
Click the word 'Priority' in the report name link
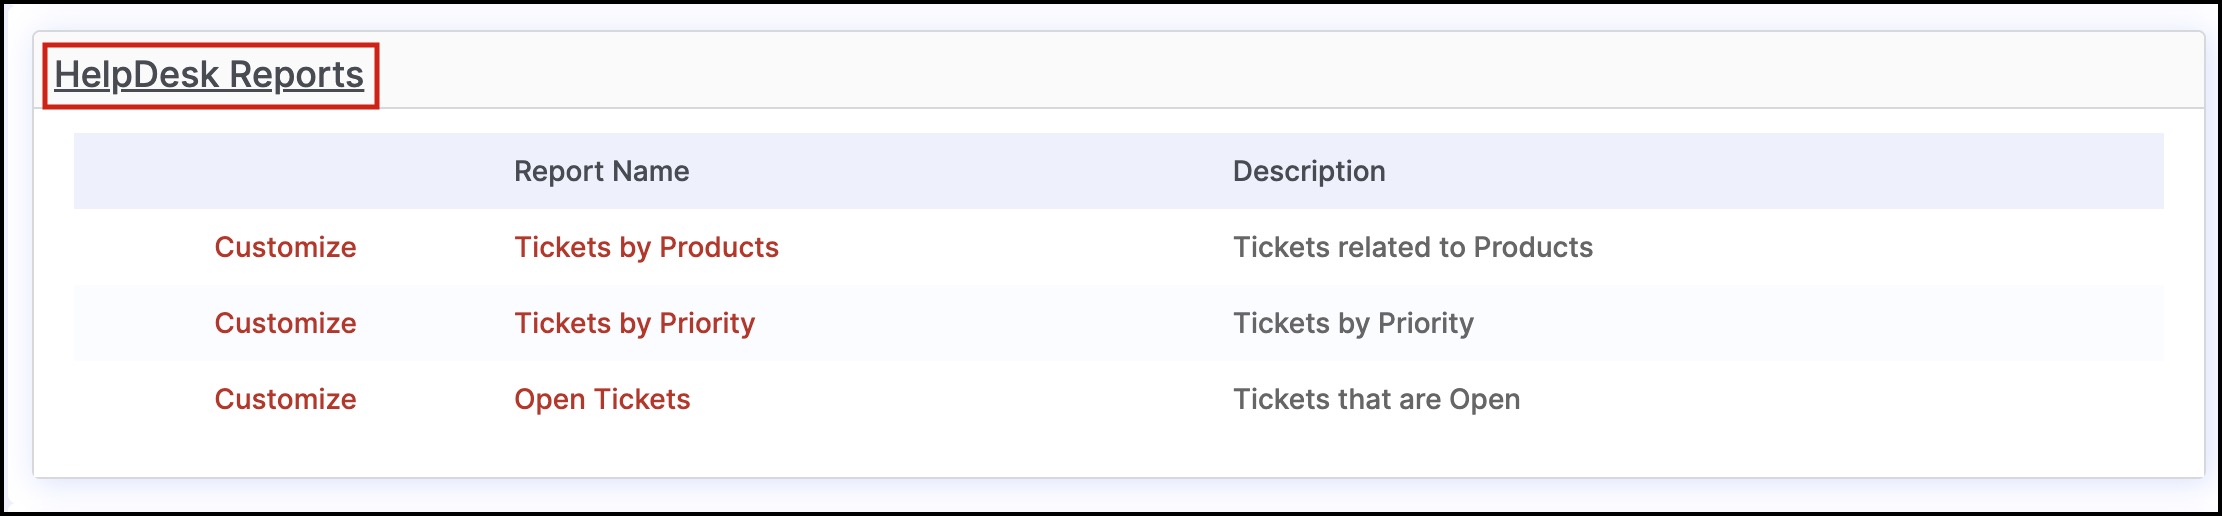pyautogui.click(x=707, y=323)
